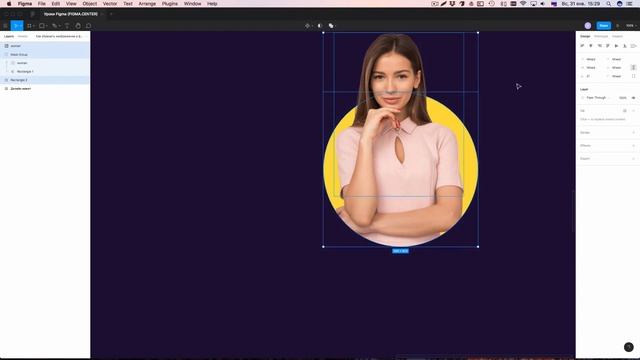Toggle layer visibility eye in Layer section

633,98
